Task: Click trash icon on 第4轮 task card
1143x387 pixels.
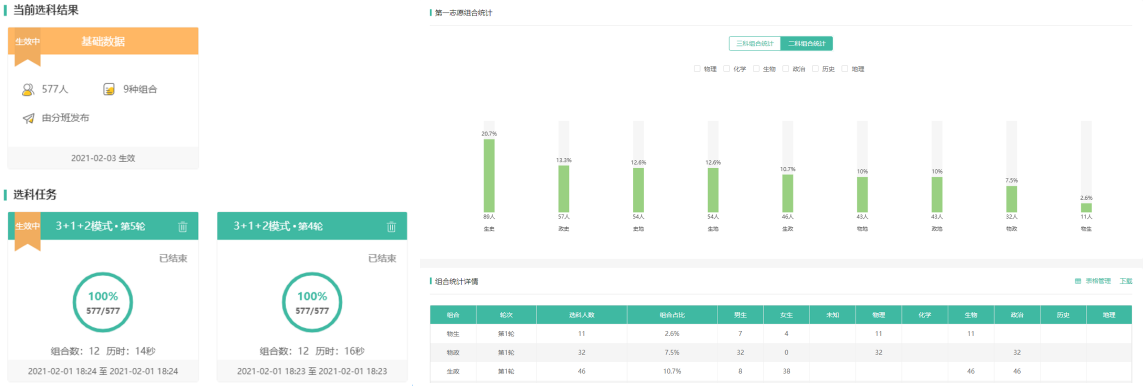Action: click(x=391, y=227)
